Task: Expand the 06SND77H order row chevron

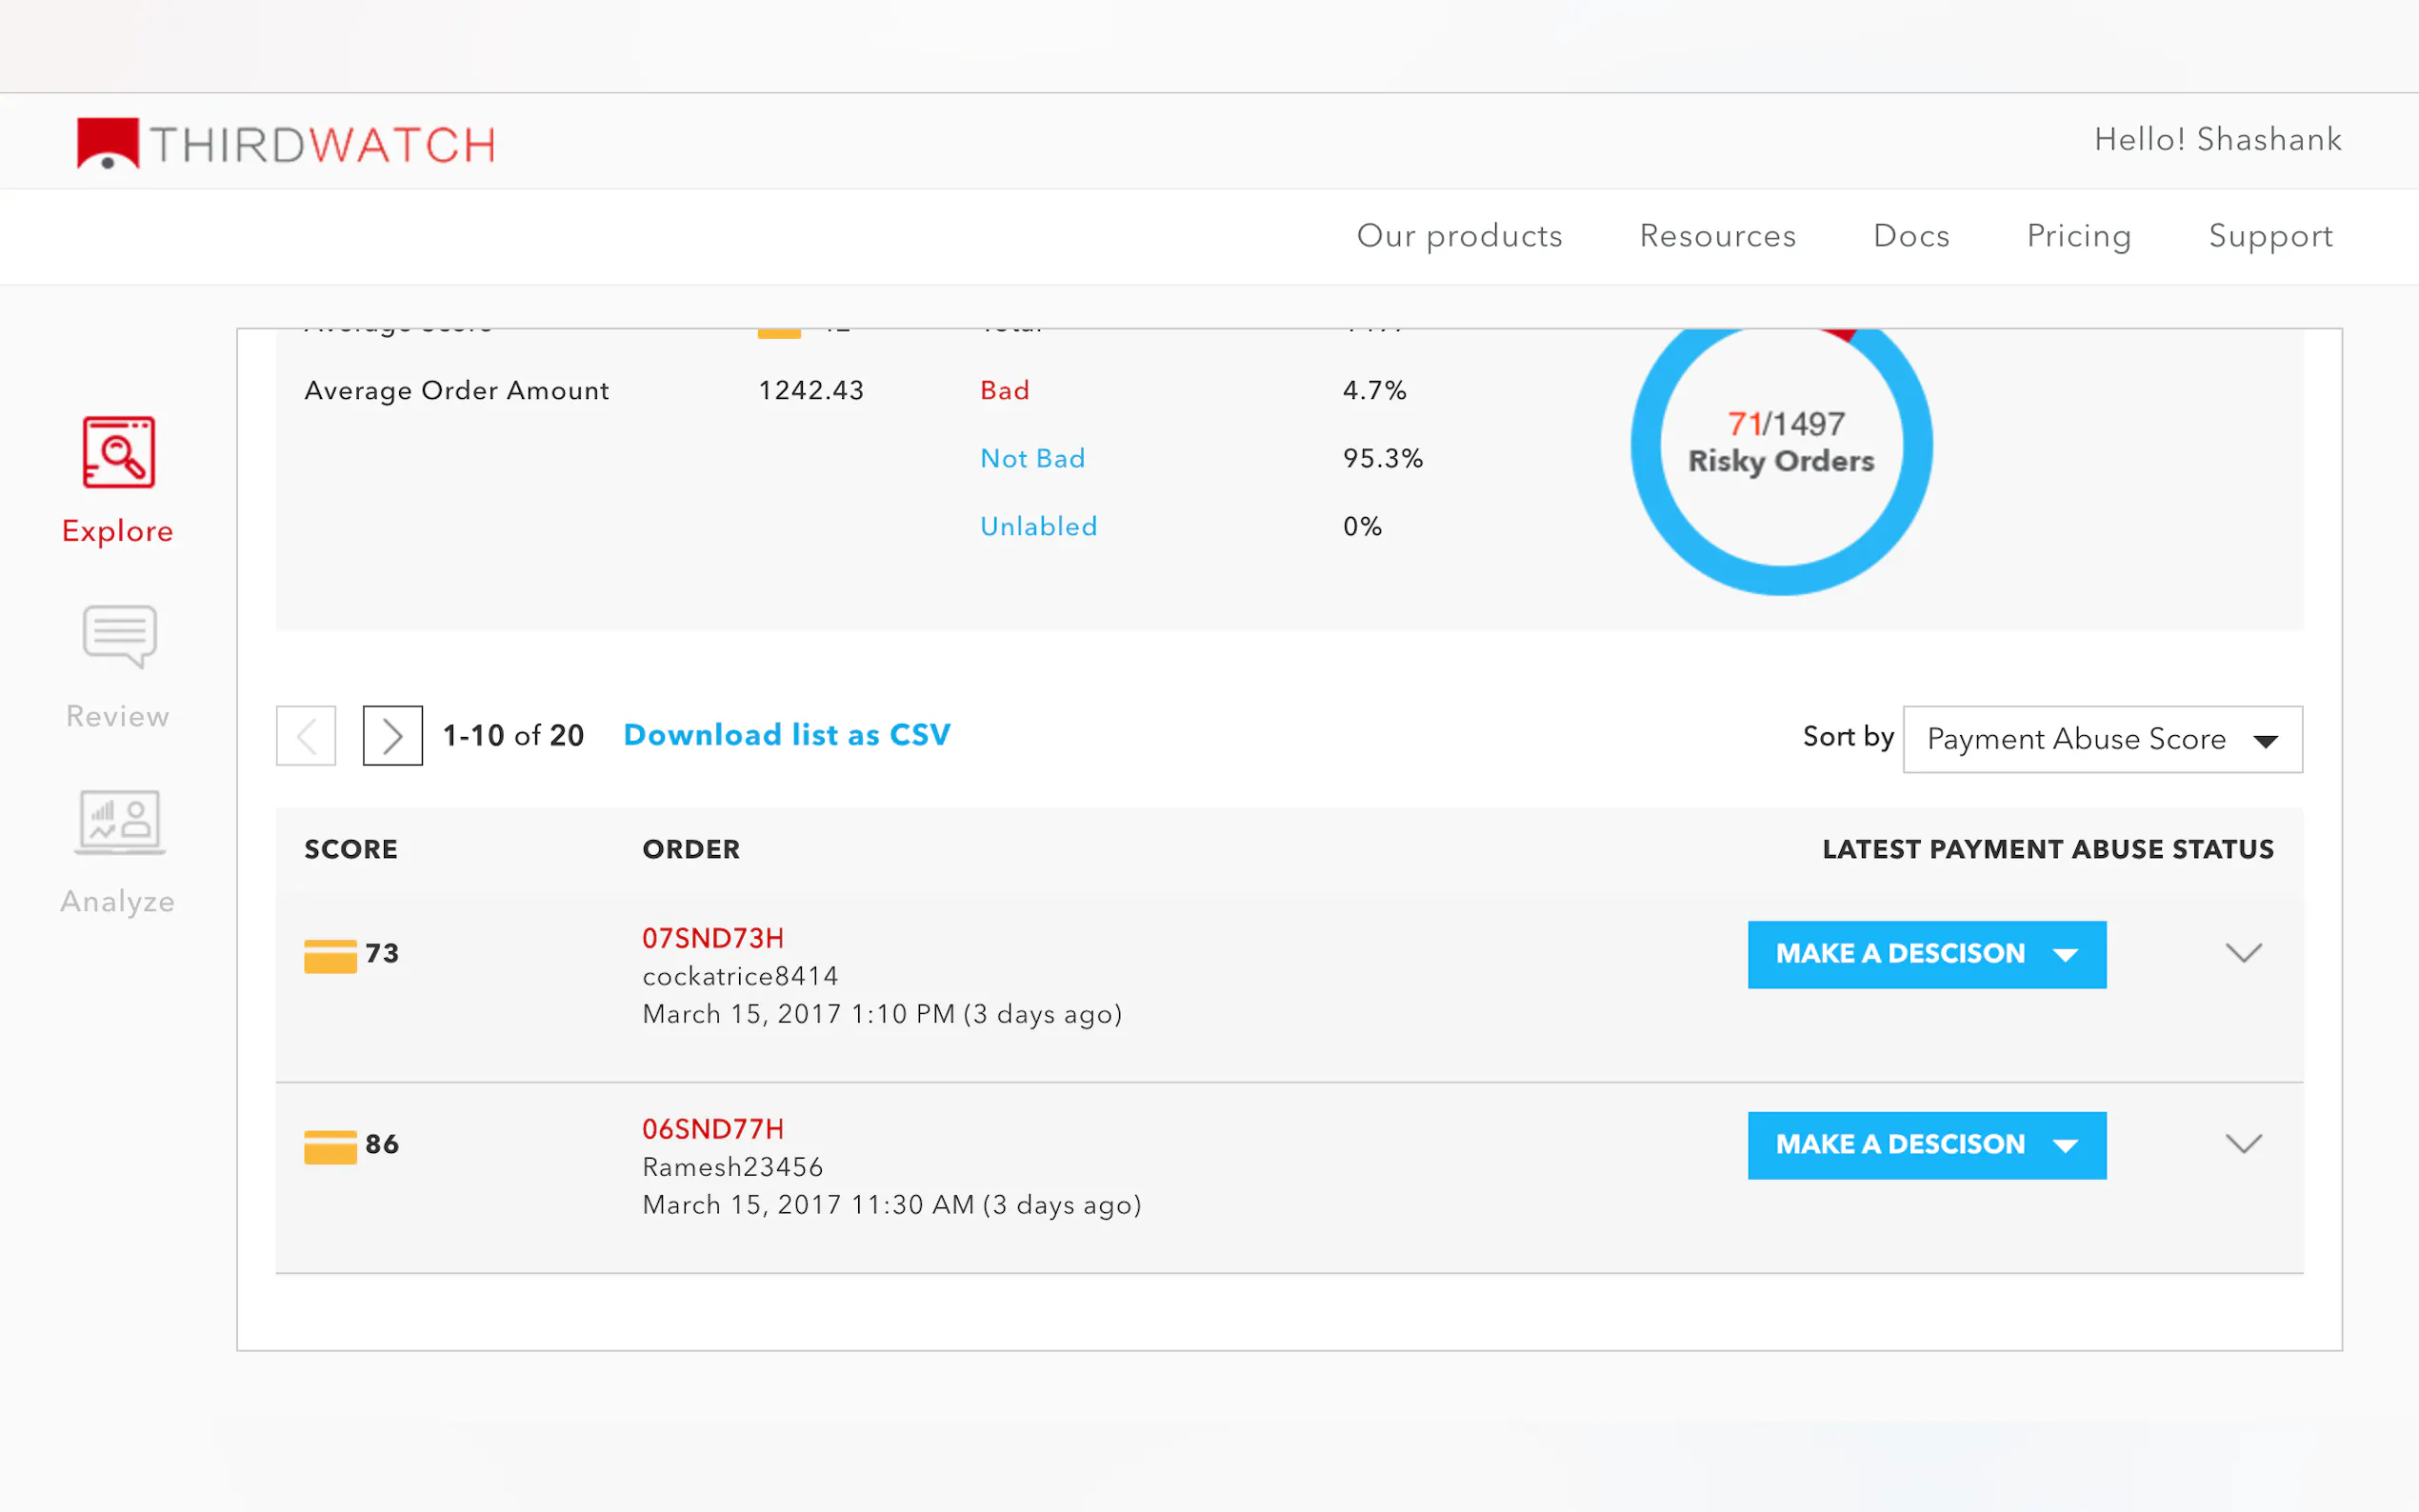Action: [2243, 1143]
